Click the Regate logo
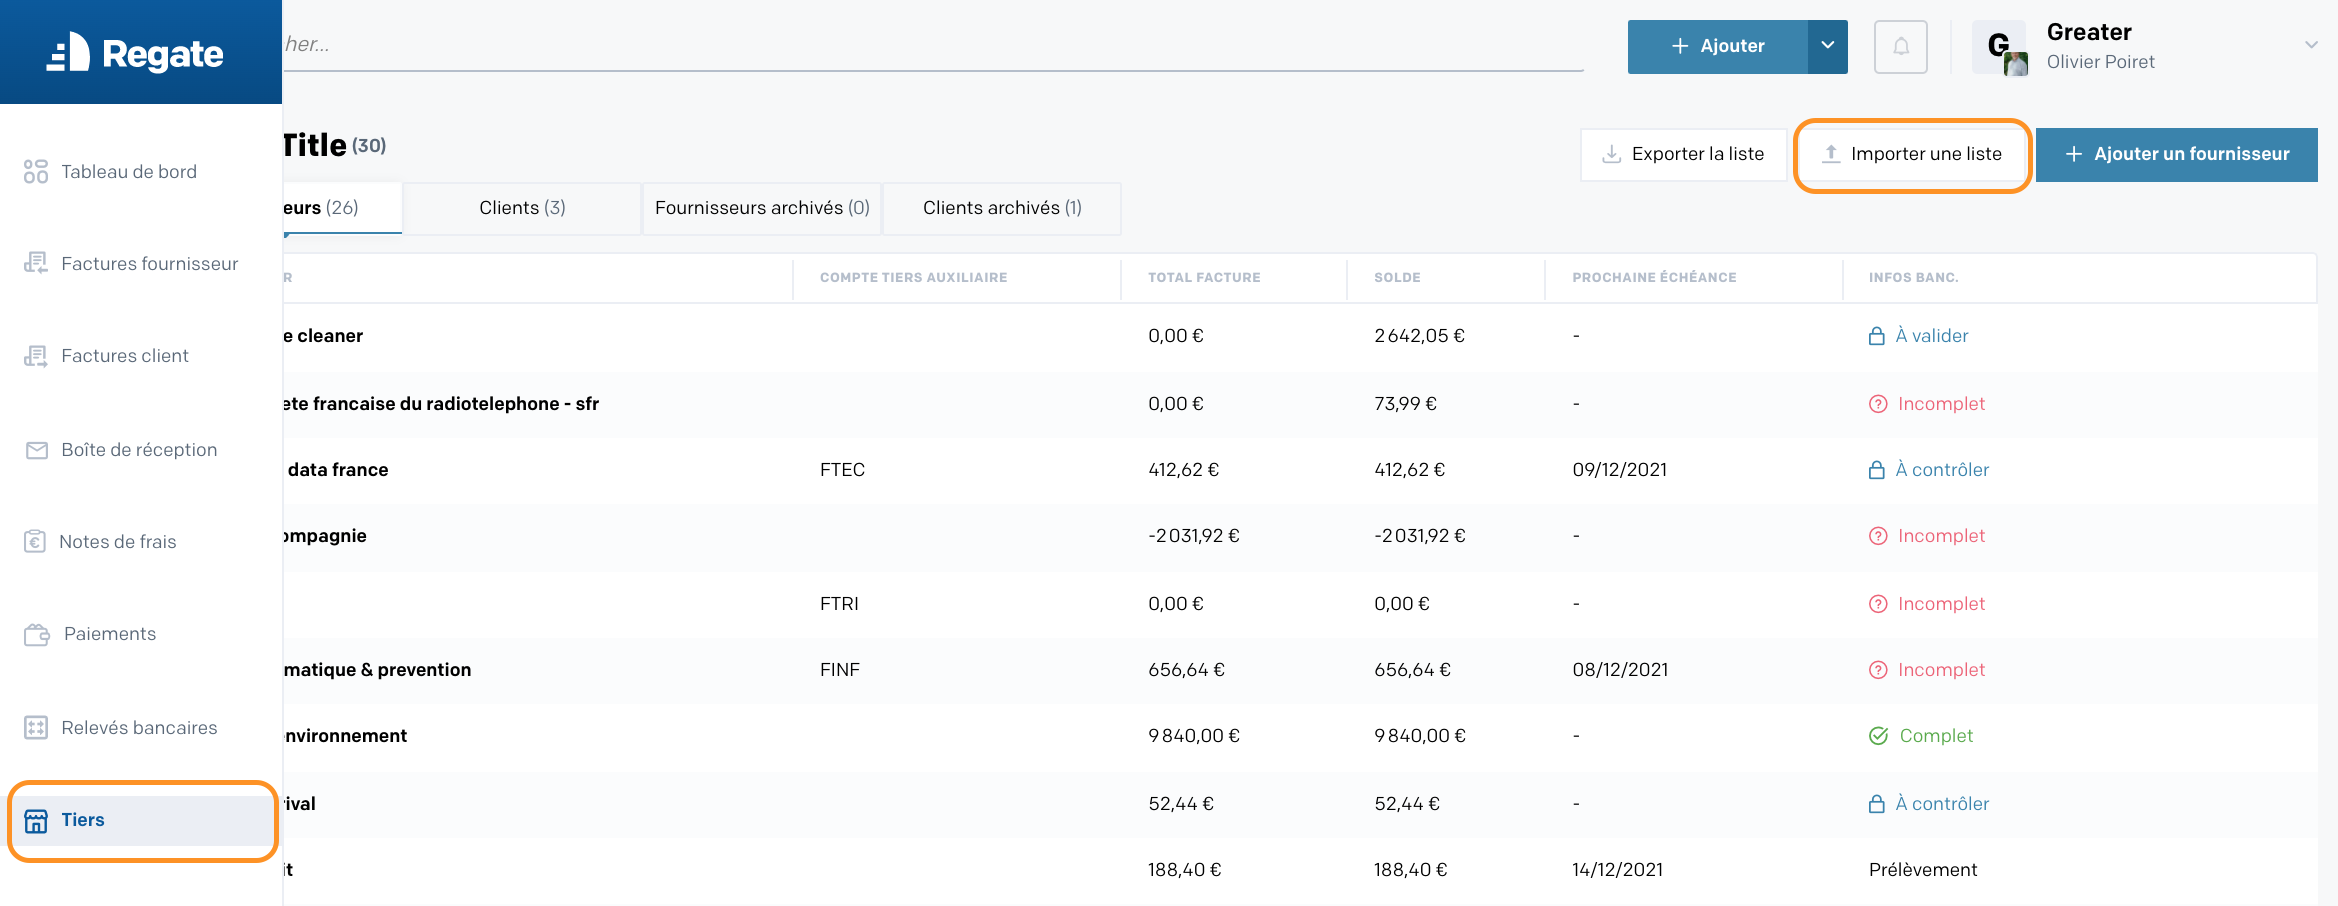The width and height of the screenshot is (2338, 906). tap(135, 53)
